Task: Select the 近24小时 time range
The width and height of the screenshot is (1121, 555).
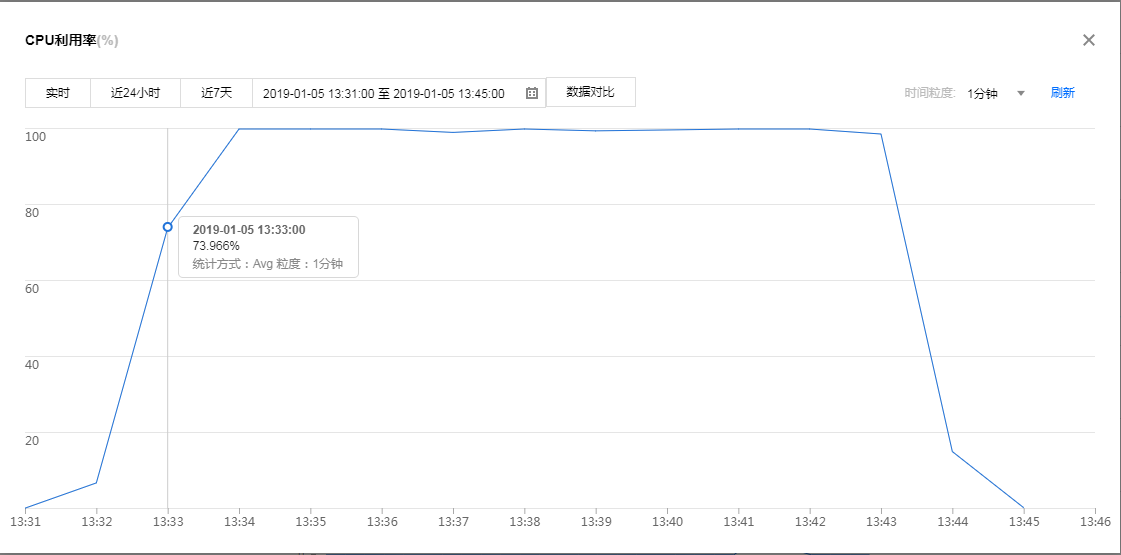Action: coord(135,93)
